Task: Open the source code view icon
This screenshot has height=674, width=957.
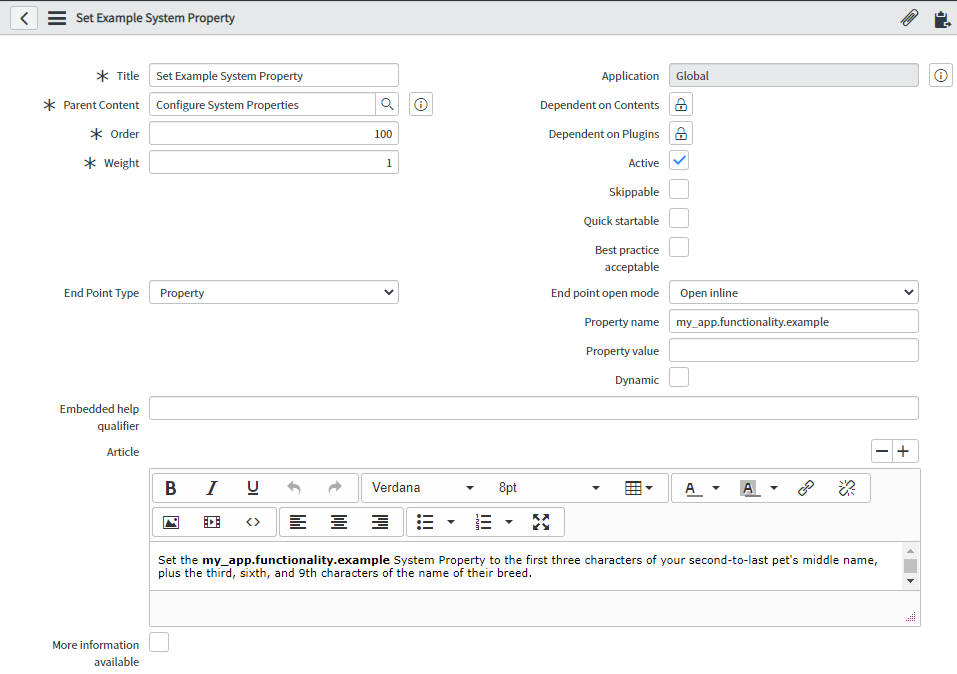Action: (253, 522)
